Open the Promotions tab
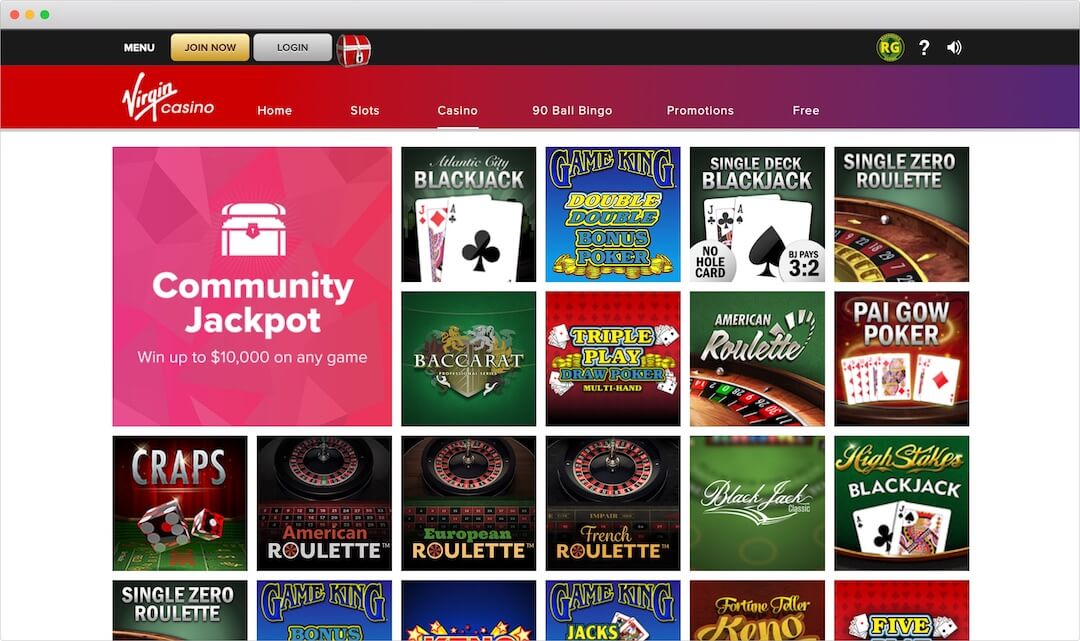This screenshot has width=1080, height=641. (700, 110)
